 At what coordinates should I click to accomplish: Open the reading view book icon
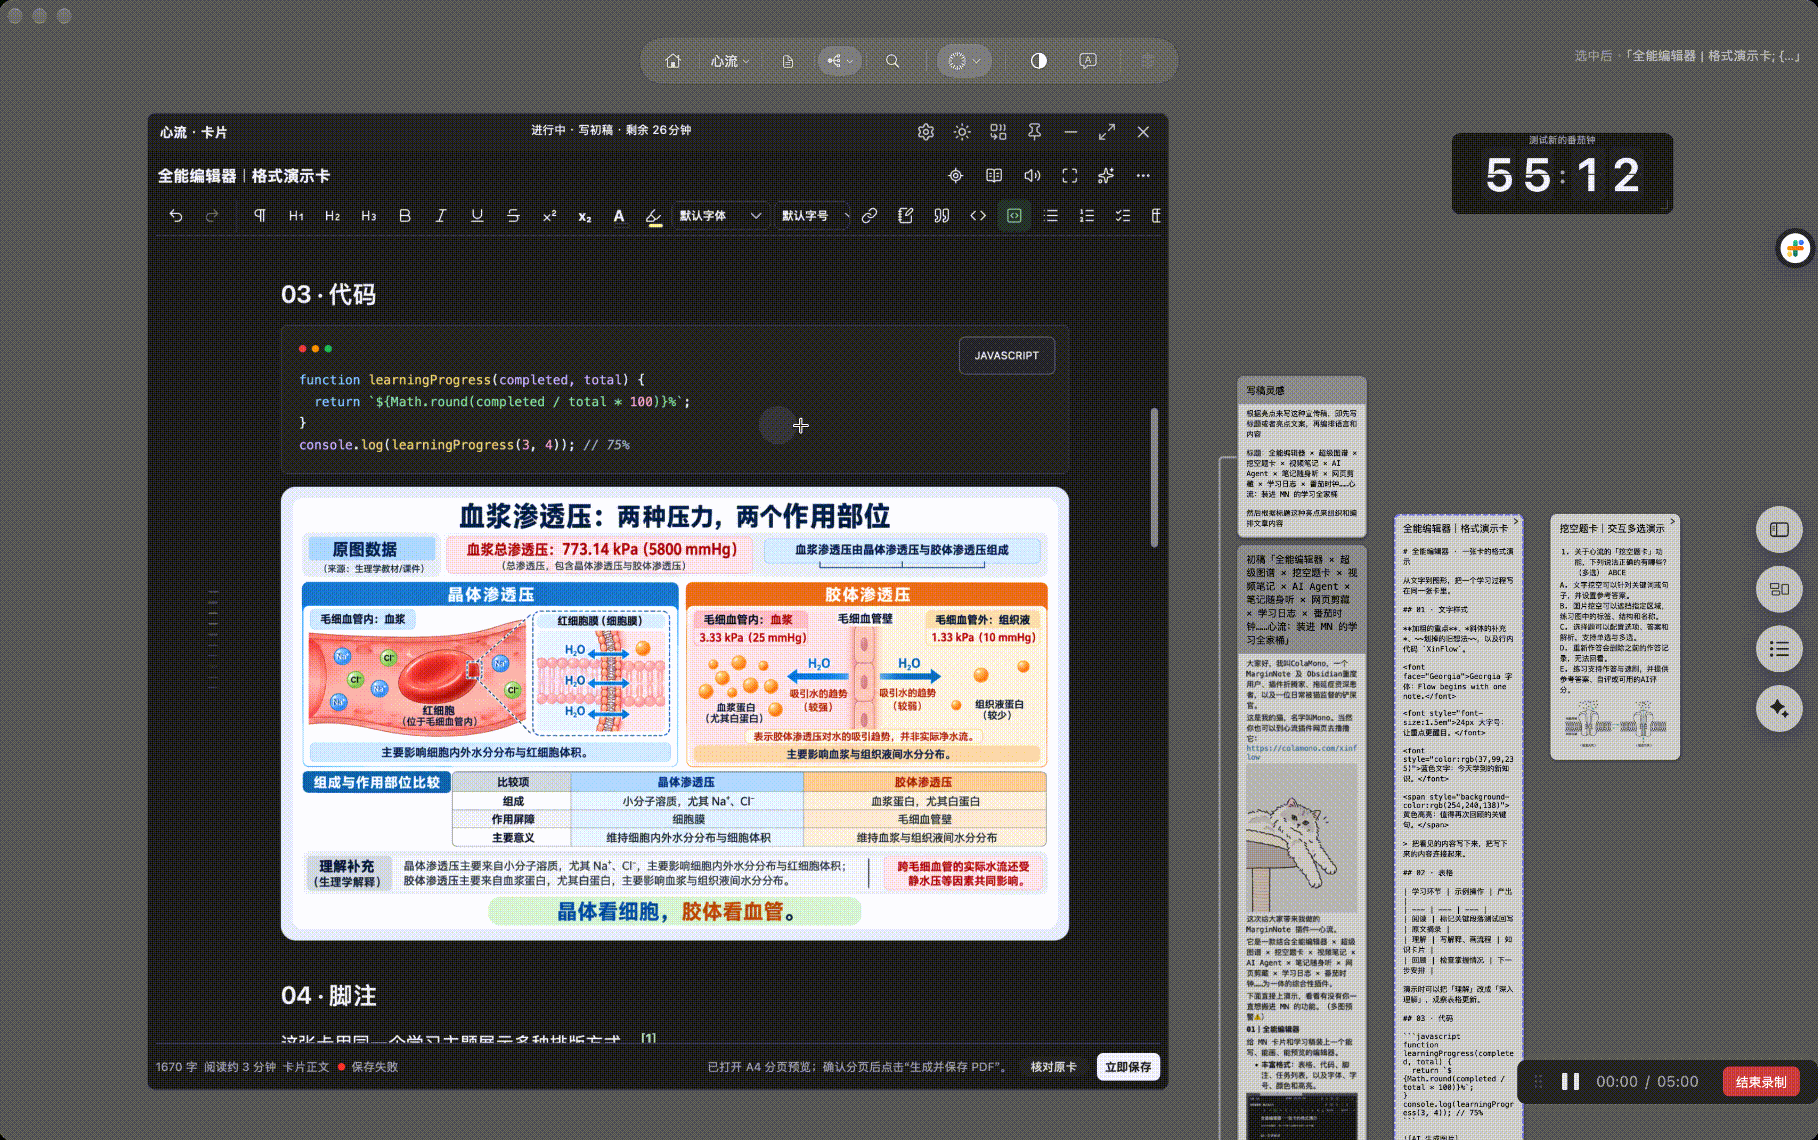pos(994,176)
